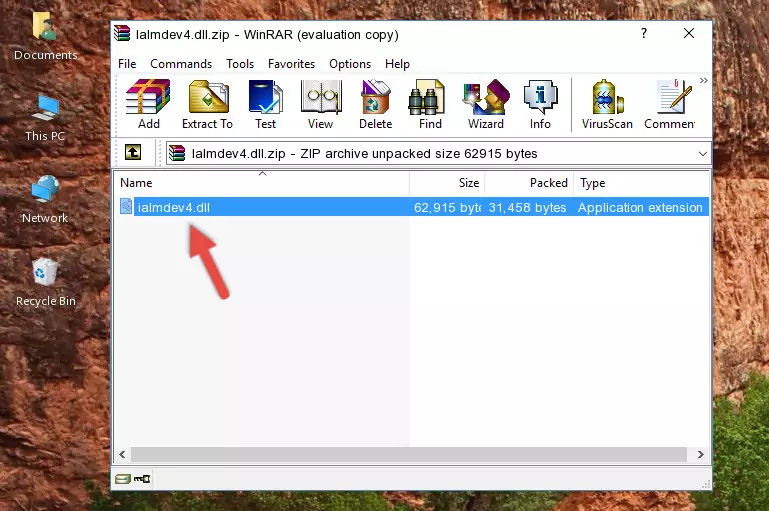Click the Delete toolbar icon
This screenshot has width=769, height=511.
click(x=376, y=104)
